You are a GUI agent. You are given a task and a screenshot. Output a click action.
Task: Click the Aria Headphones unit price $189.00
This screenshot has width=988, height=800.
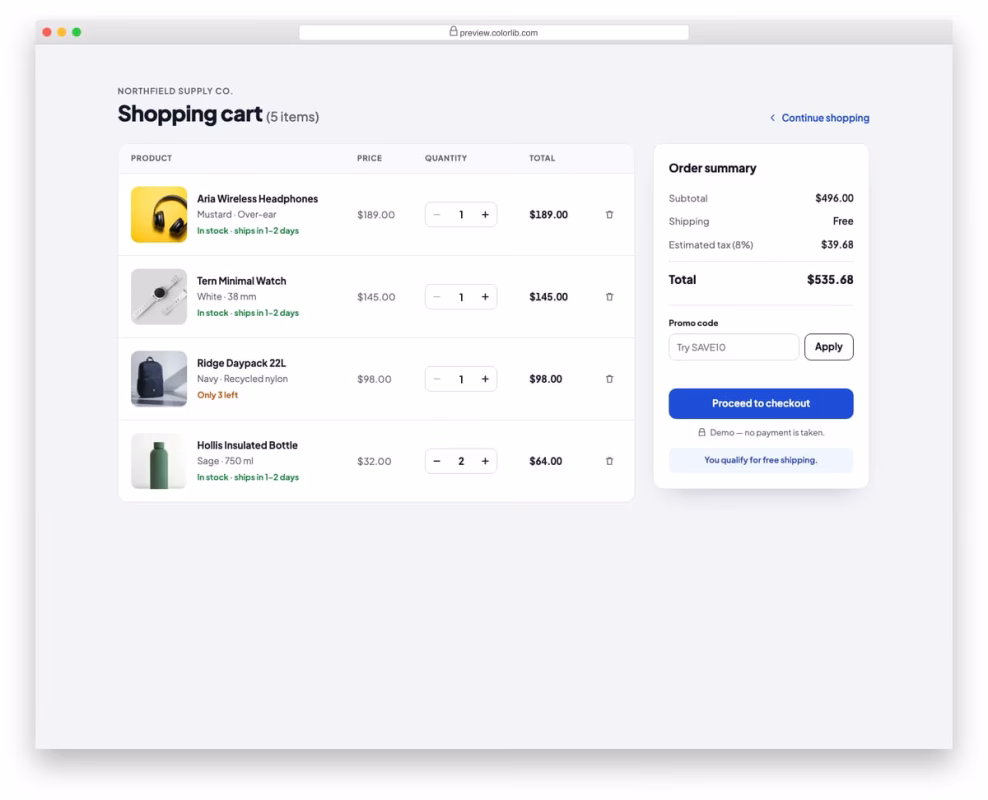click(376, 215)
